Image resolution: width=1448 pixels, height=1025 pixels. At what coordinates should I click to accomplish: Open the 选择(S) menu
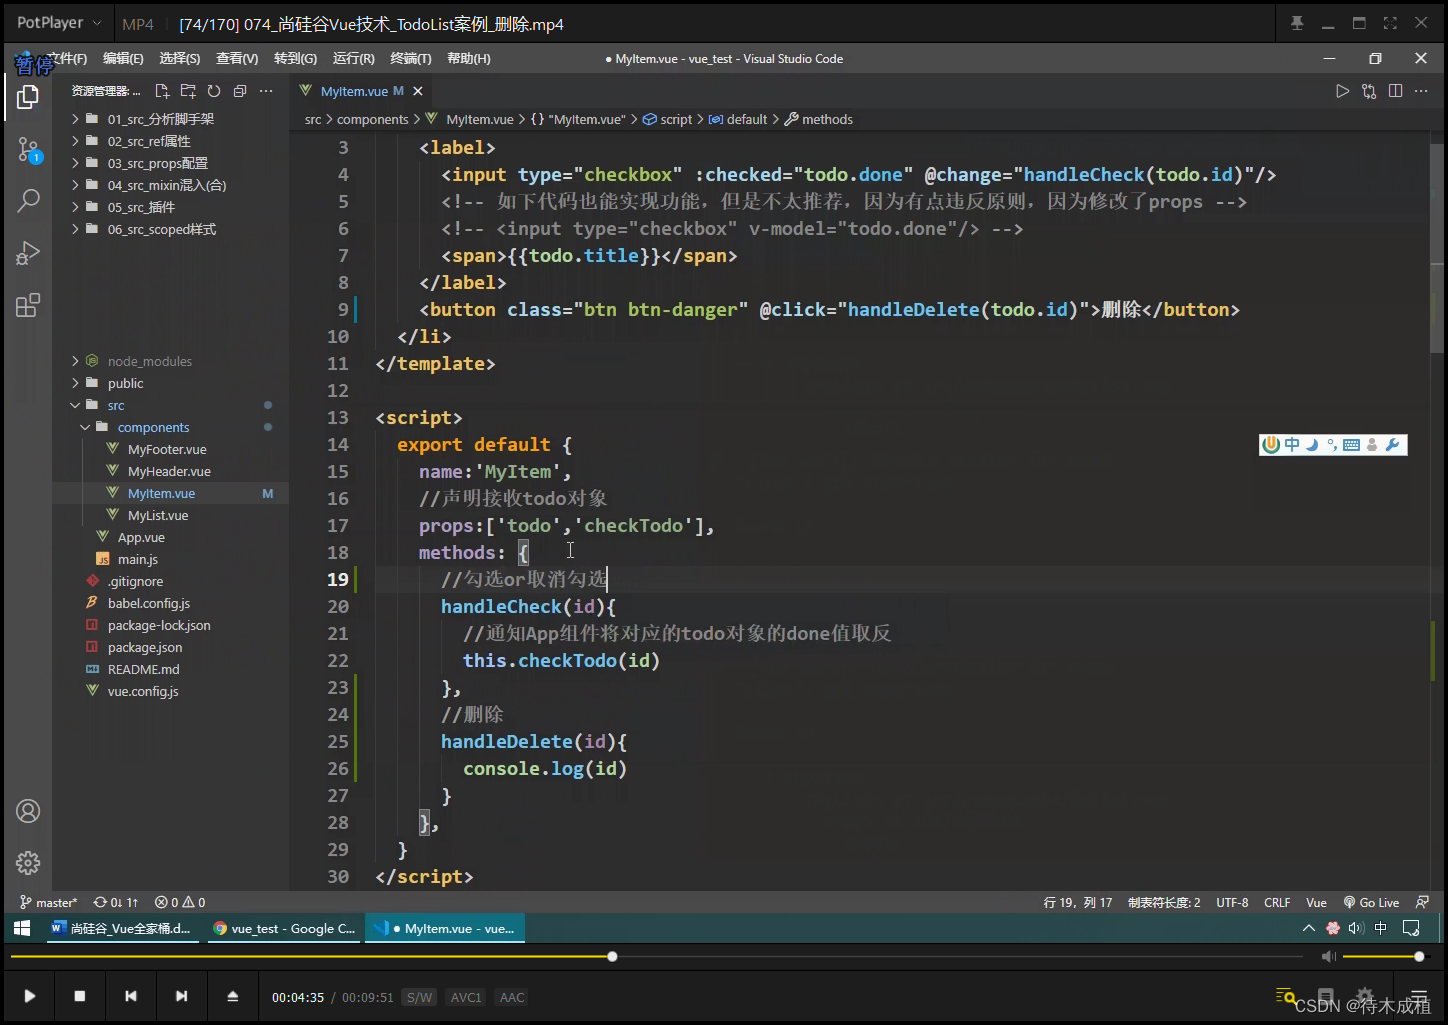coord(180,59)
